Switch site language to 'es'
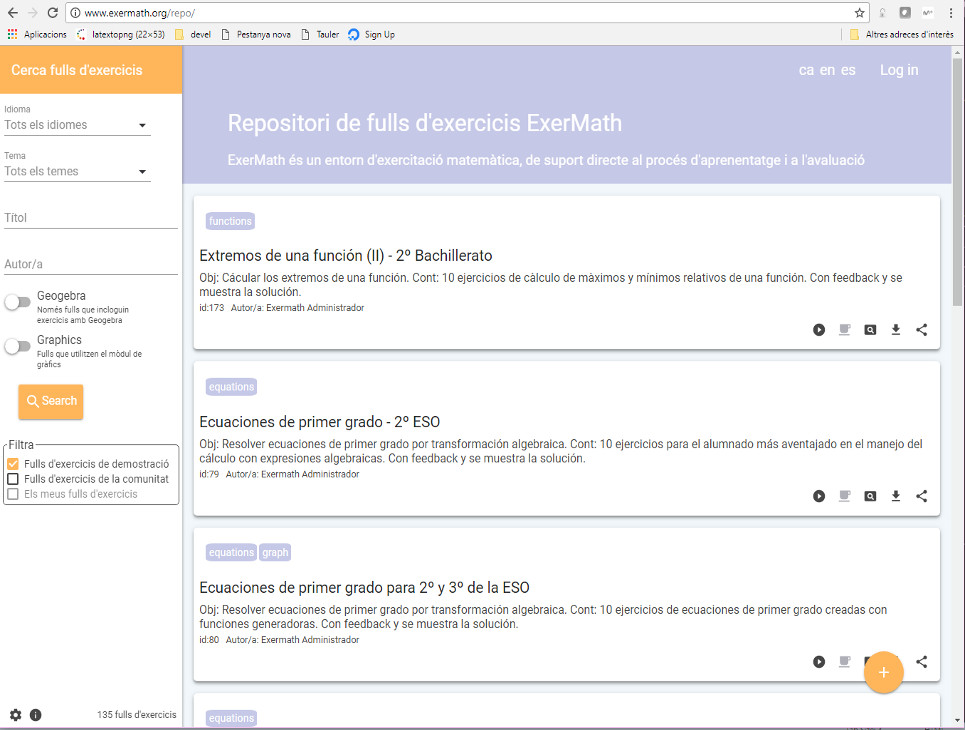The height and width of the screenshot is (730, 965). tap(848, 70)
